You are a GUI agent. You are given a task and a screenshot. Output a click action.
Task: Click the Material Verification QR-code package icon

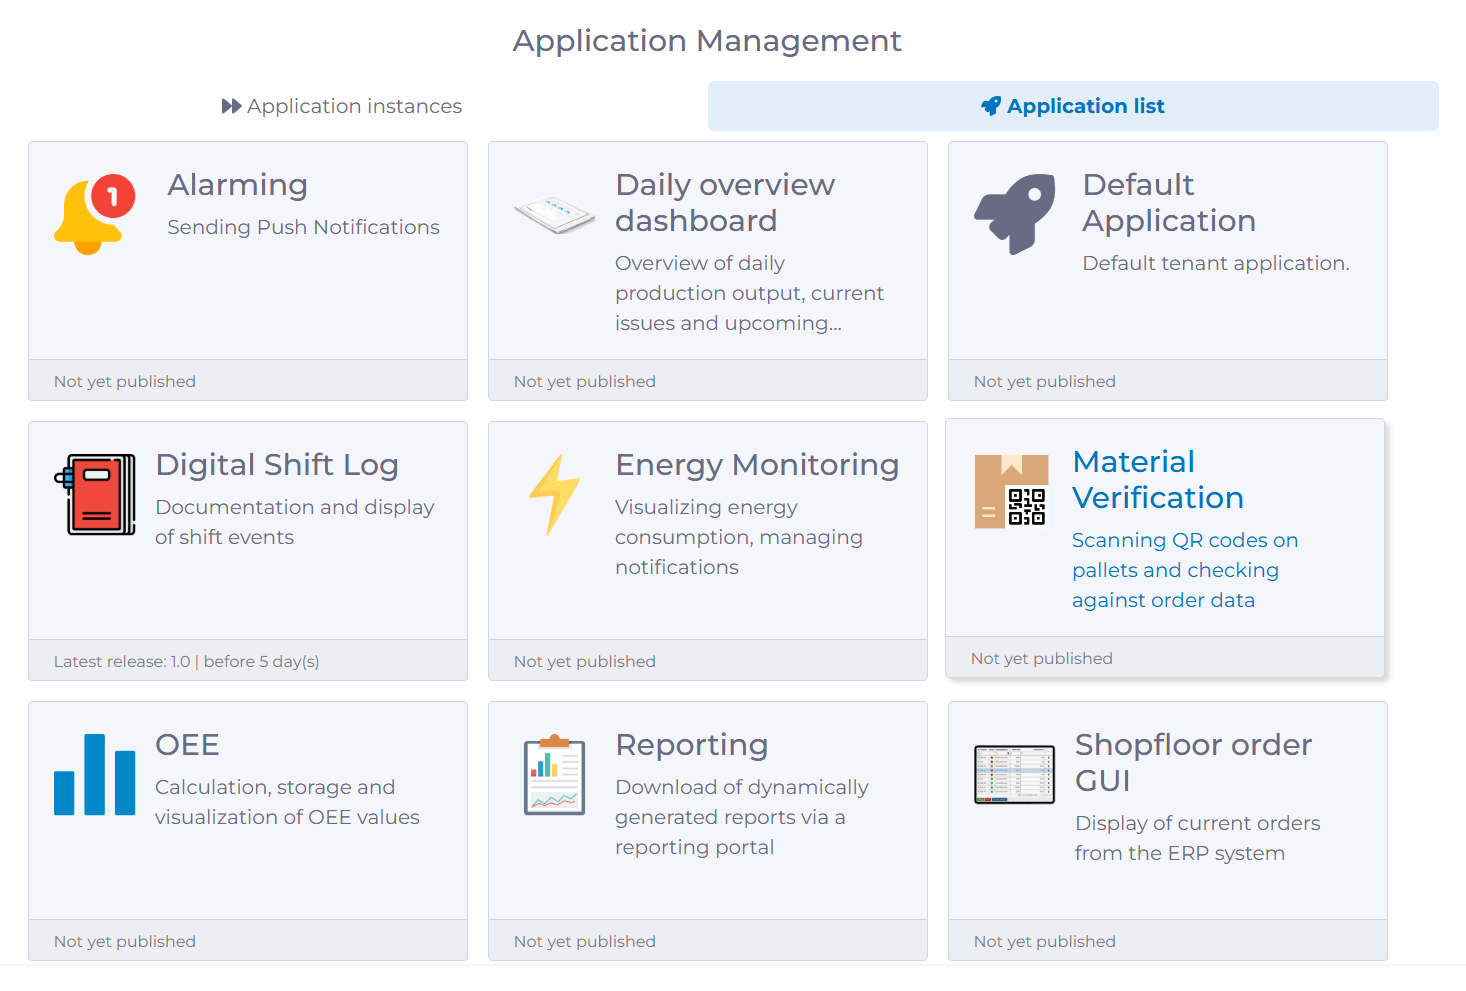[1012, 491]
